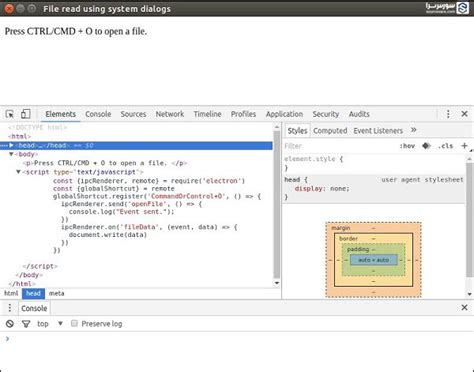Open the DevTools three-dot customize menu
This screenshot has width=474, height=372.
448,114
